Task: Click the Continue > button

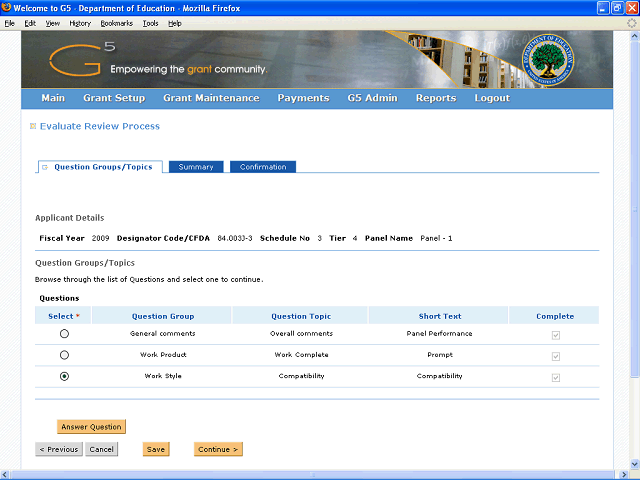Action: point(218,449)
